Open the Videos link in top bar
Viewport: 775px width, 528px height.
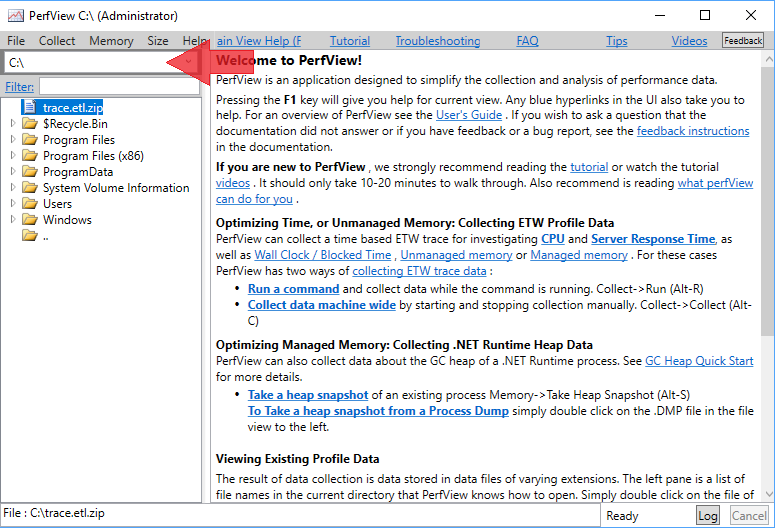pos(689,41)
